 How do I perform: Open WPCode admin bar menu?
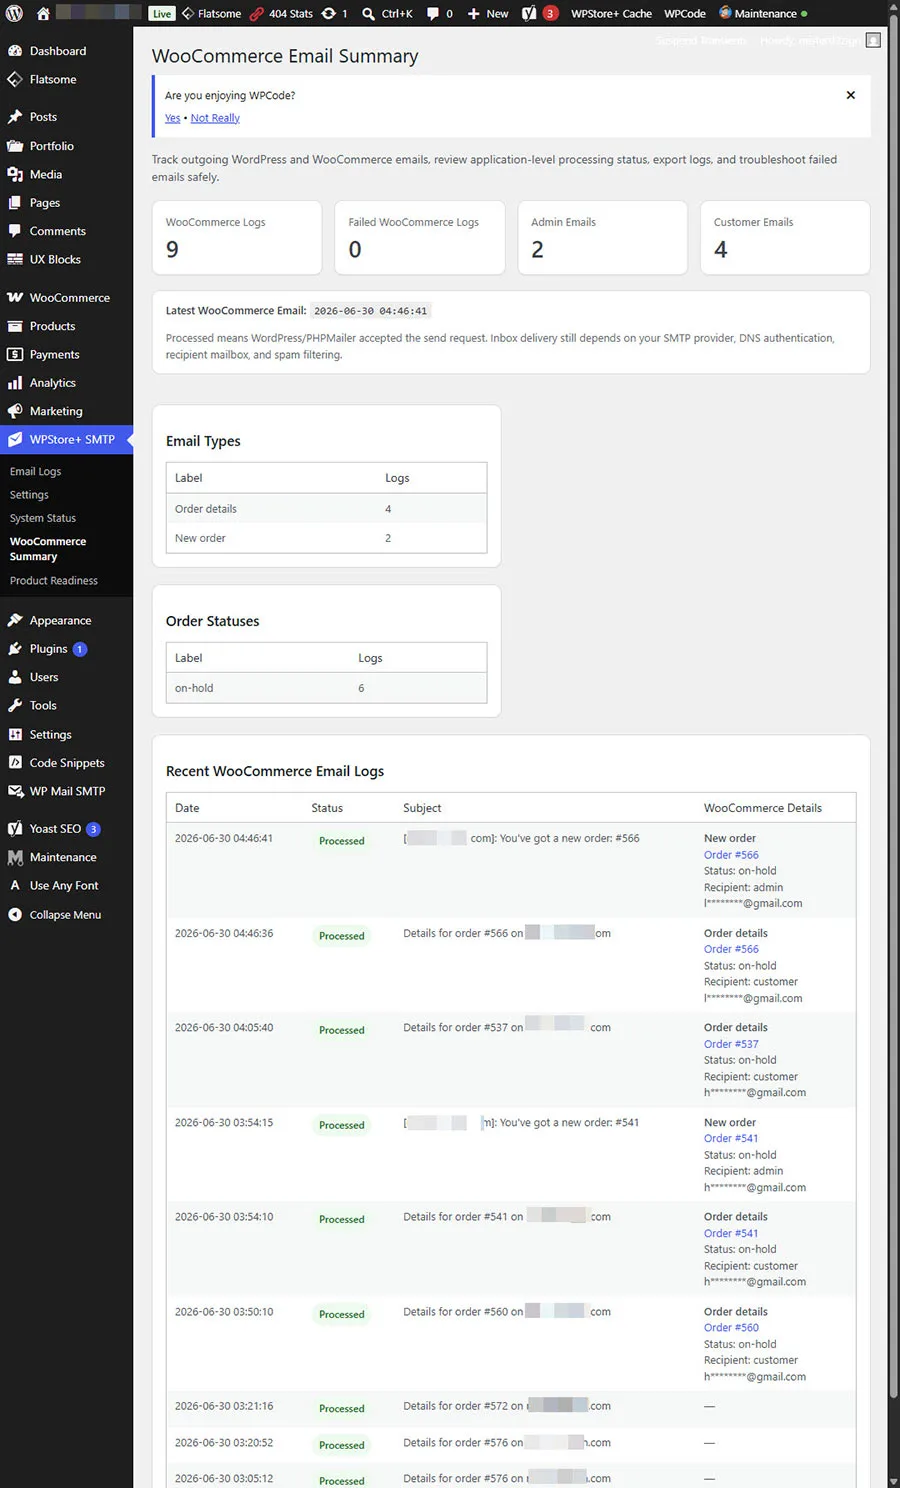coord(685,14)
